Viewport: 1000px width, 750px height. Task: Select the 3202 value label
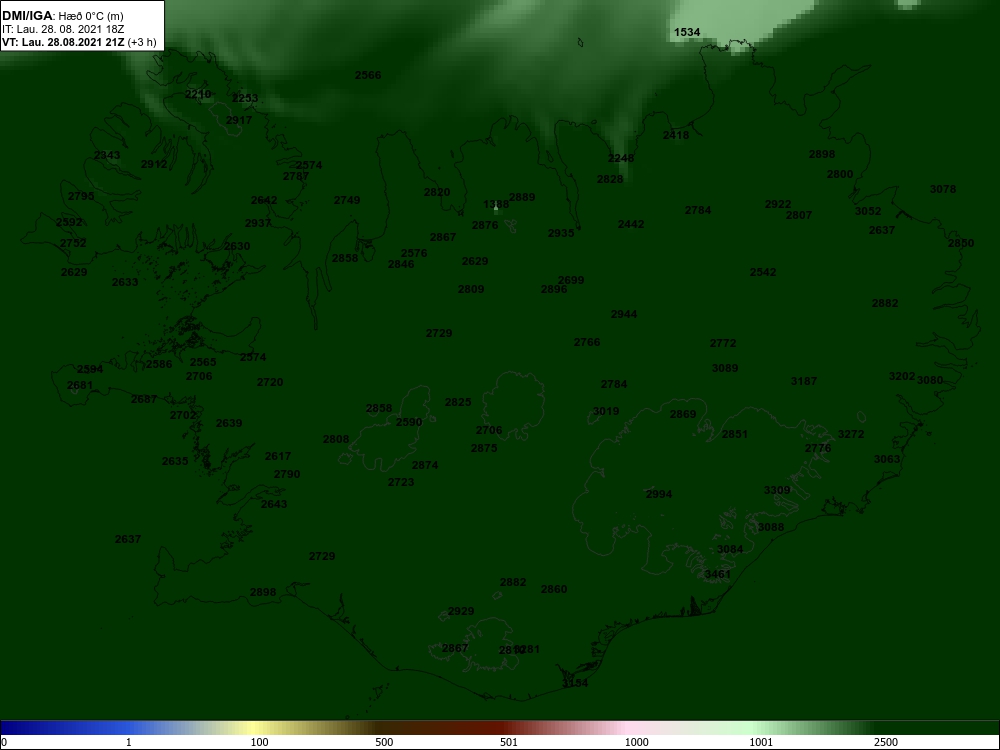902,376
